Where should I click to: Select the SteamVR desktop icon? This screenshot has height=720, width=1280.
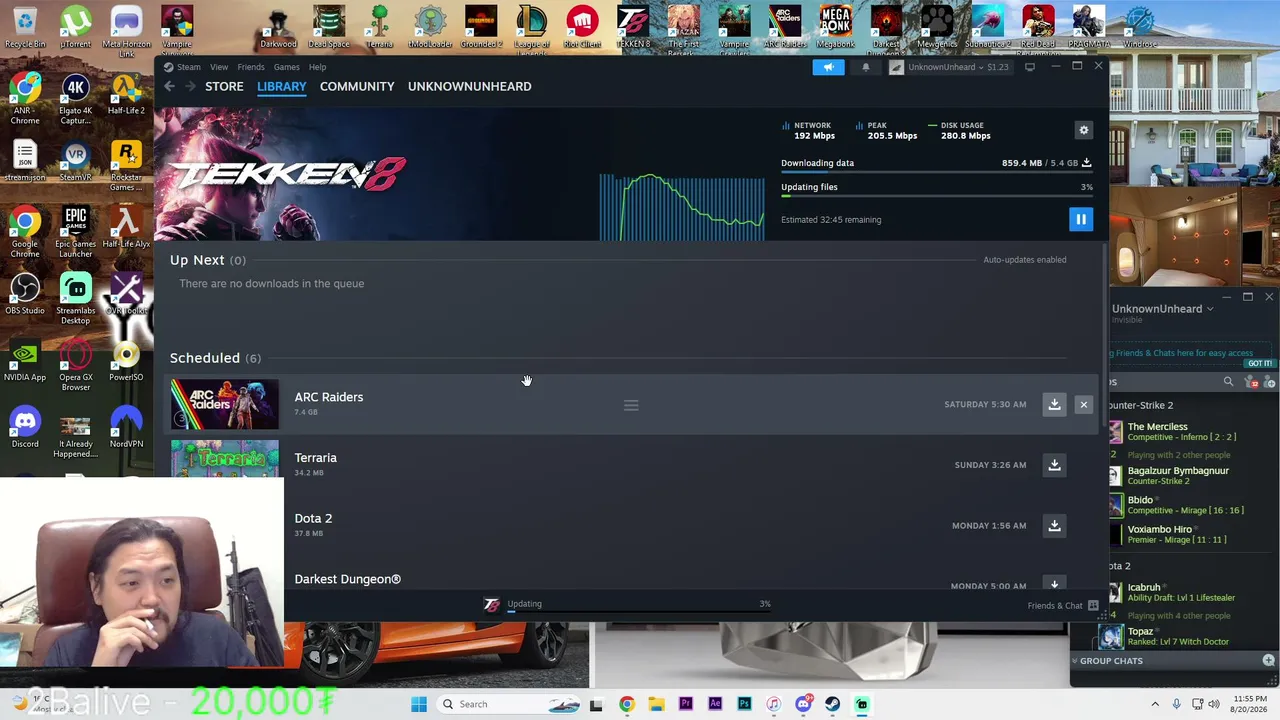point(76,161)
